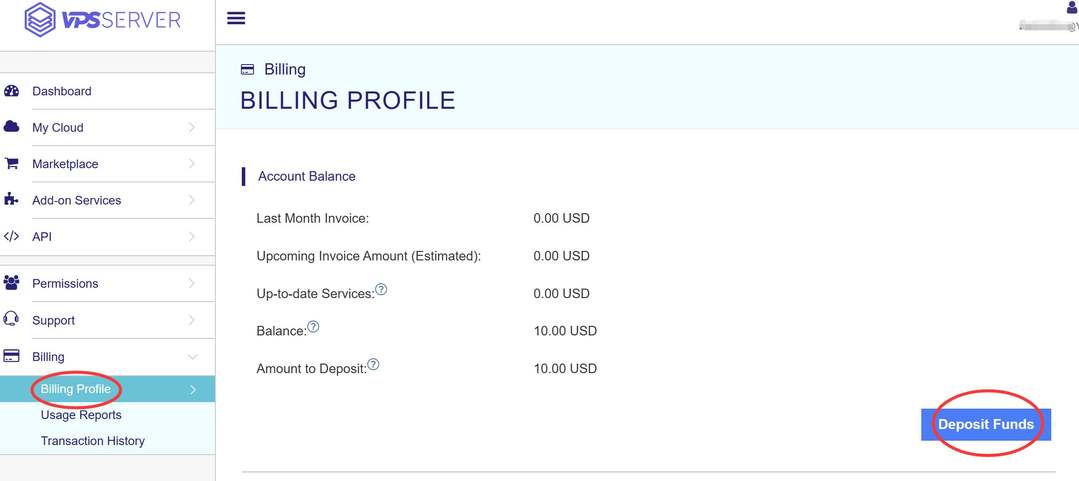Viewport: 1079px width, 481px height.
Task: Select the Billing Profile menu item
Action: coord(107,389)
